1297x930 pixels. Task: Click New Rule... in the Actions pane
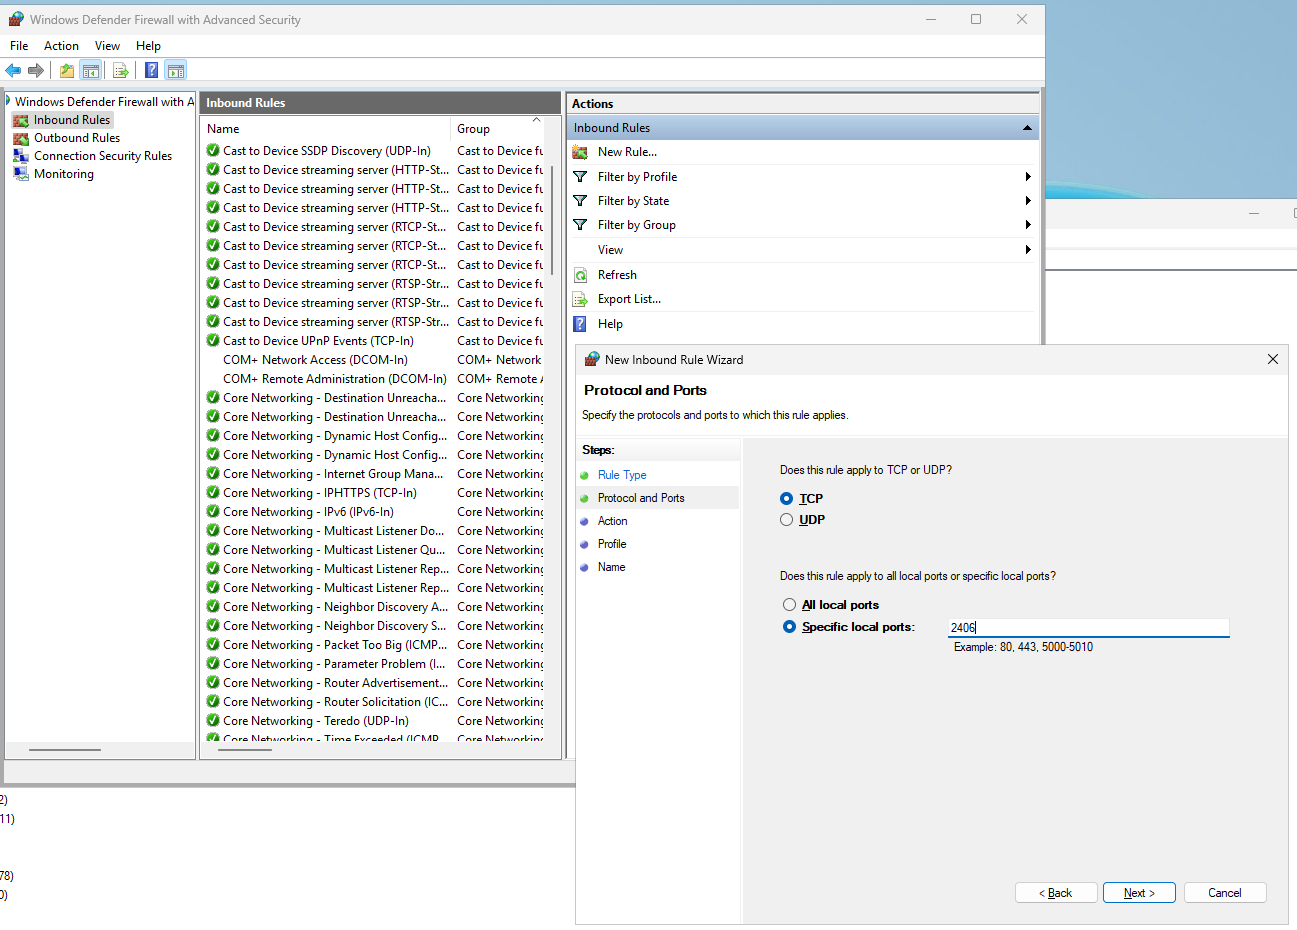point(627,152)
